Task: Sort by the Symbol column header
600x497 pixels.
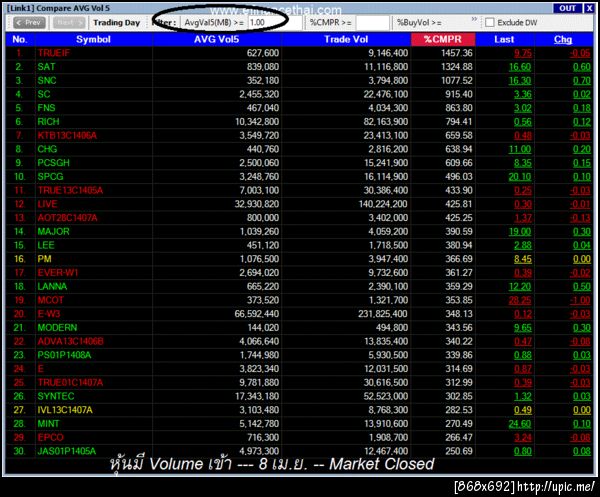Action: (93, 39)
